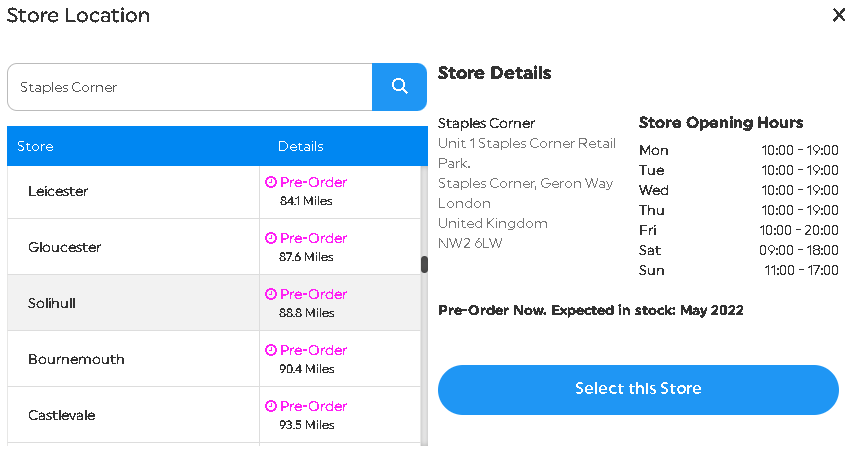Open Pre-Order link for Leicester
Screen dimensions: 859x454
(x=313, y=182)
